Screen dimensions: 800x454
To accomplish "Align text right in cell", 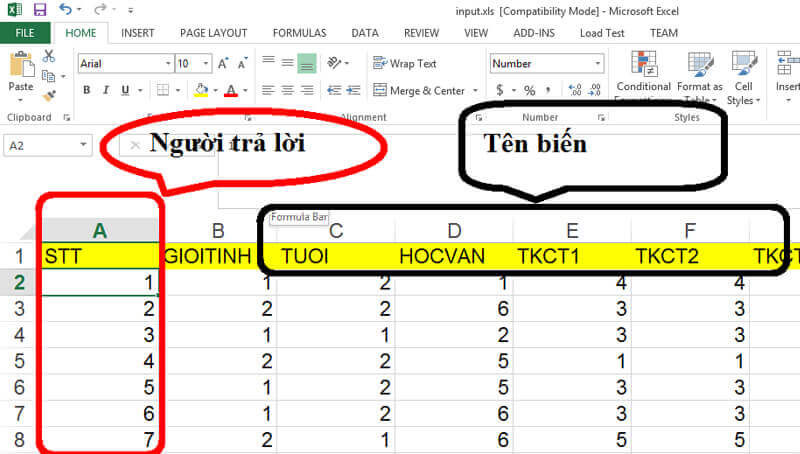I will pyautogui.click(x=307, y=90).
